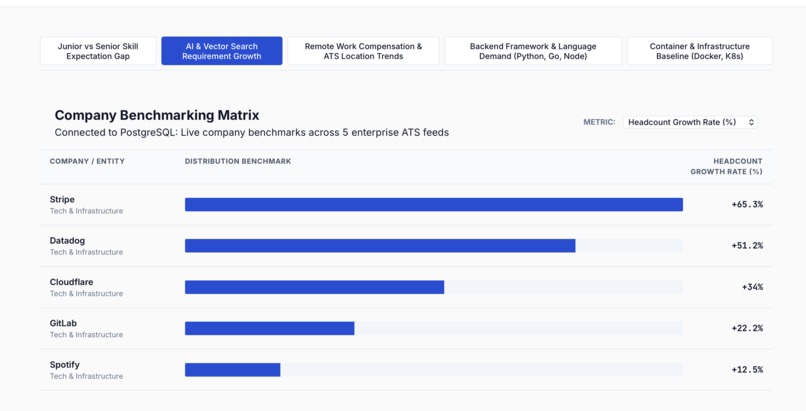Screen dimensions: 806x411
Task: Click the Stripe distribution benchmark bar
Action: tap(434, 204)
